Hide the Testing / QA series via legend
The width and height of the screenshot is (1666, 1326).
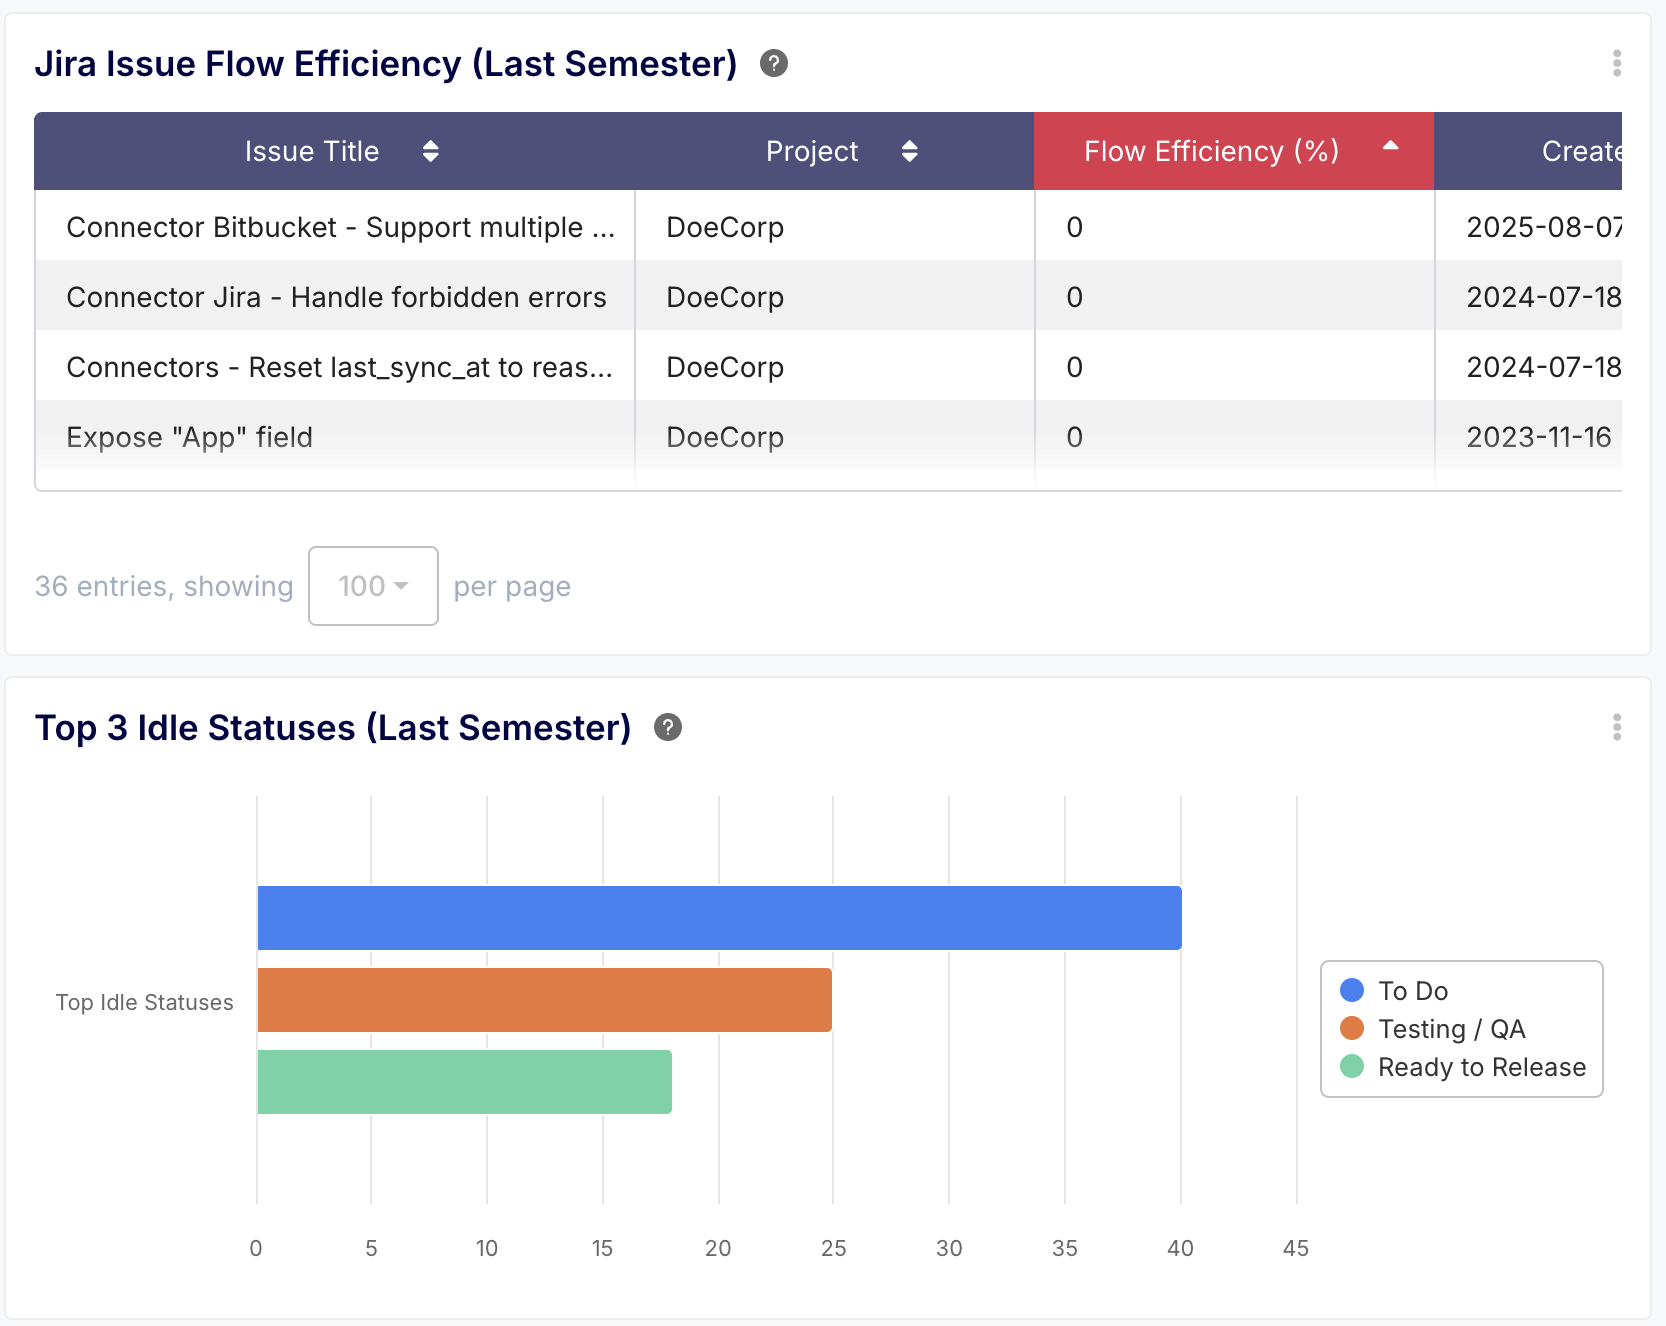1452,1029
